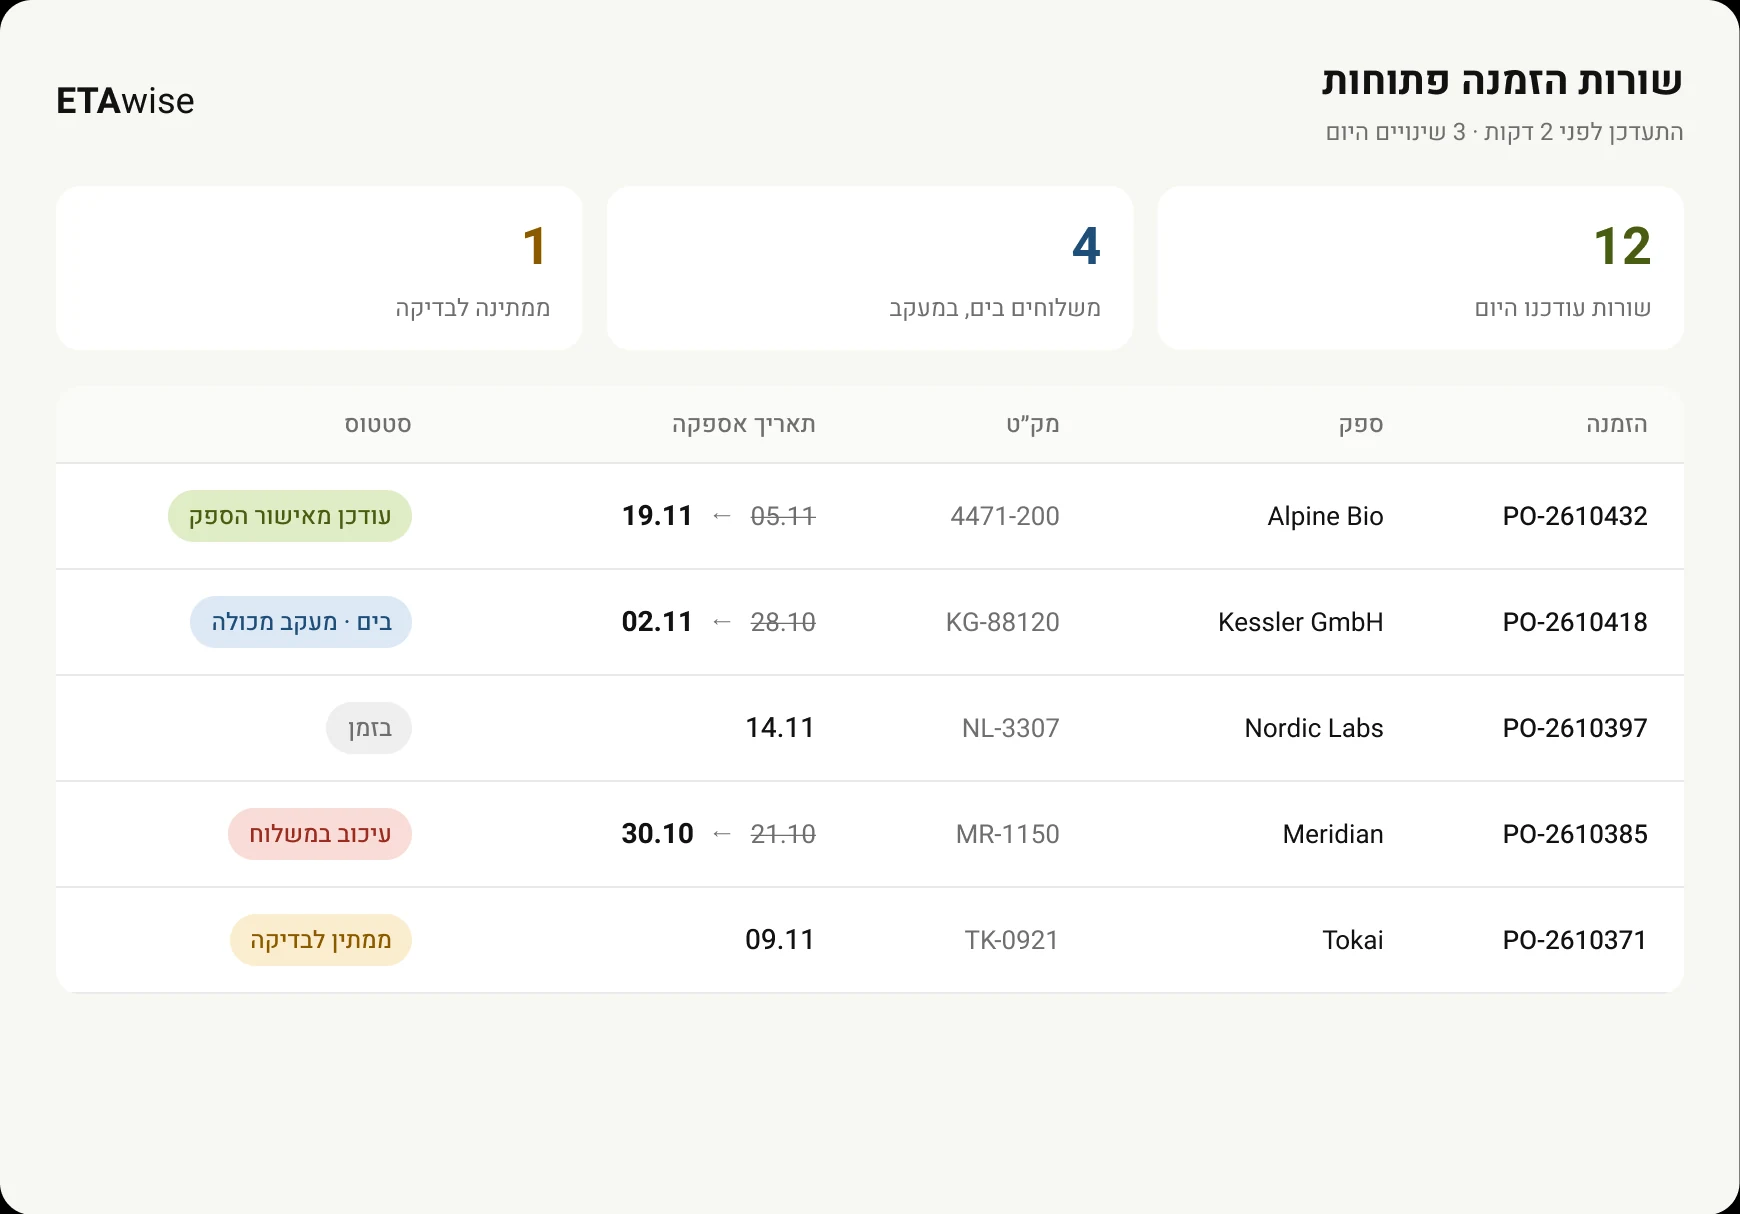Click the green עודכן מאישור הספק status badge
The image size is (1740, 1214).
tap(290, 516)
